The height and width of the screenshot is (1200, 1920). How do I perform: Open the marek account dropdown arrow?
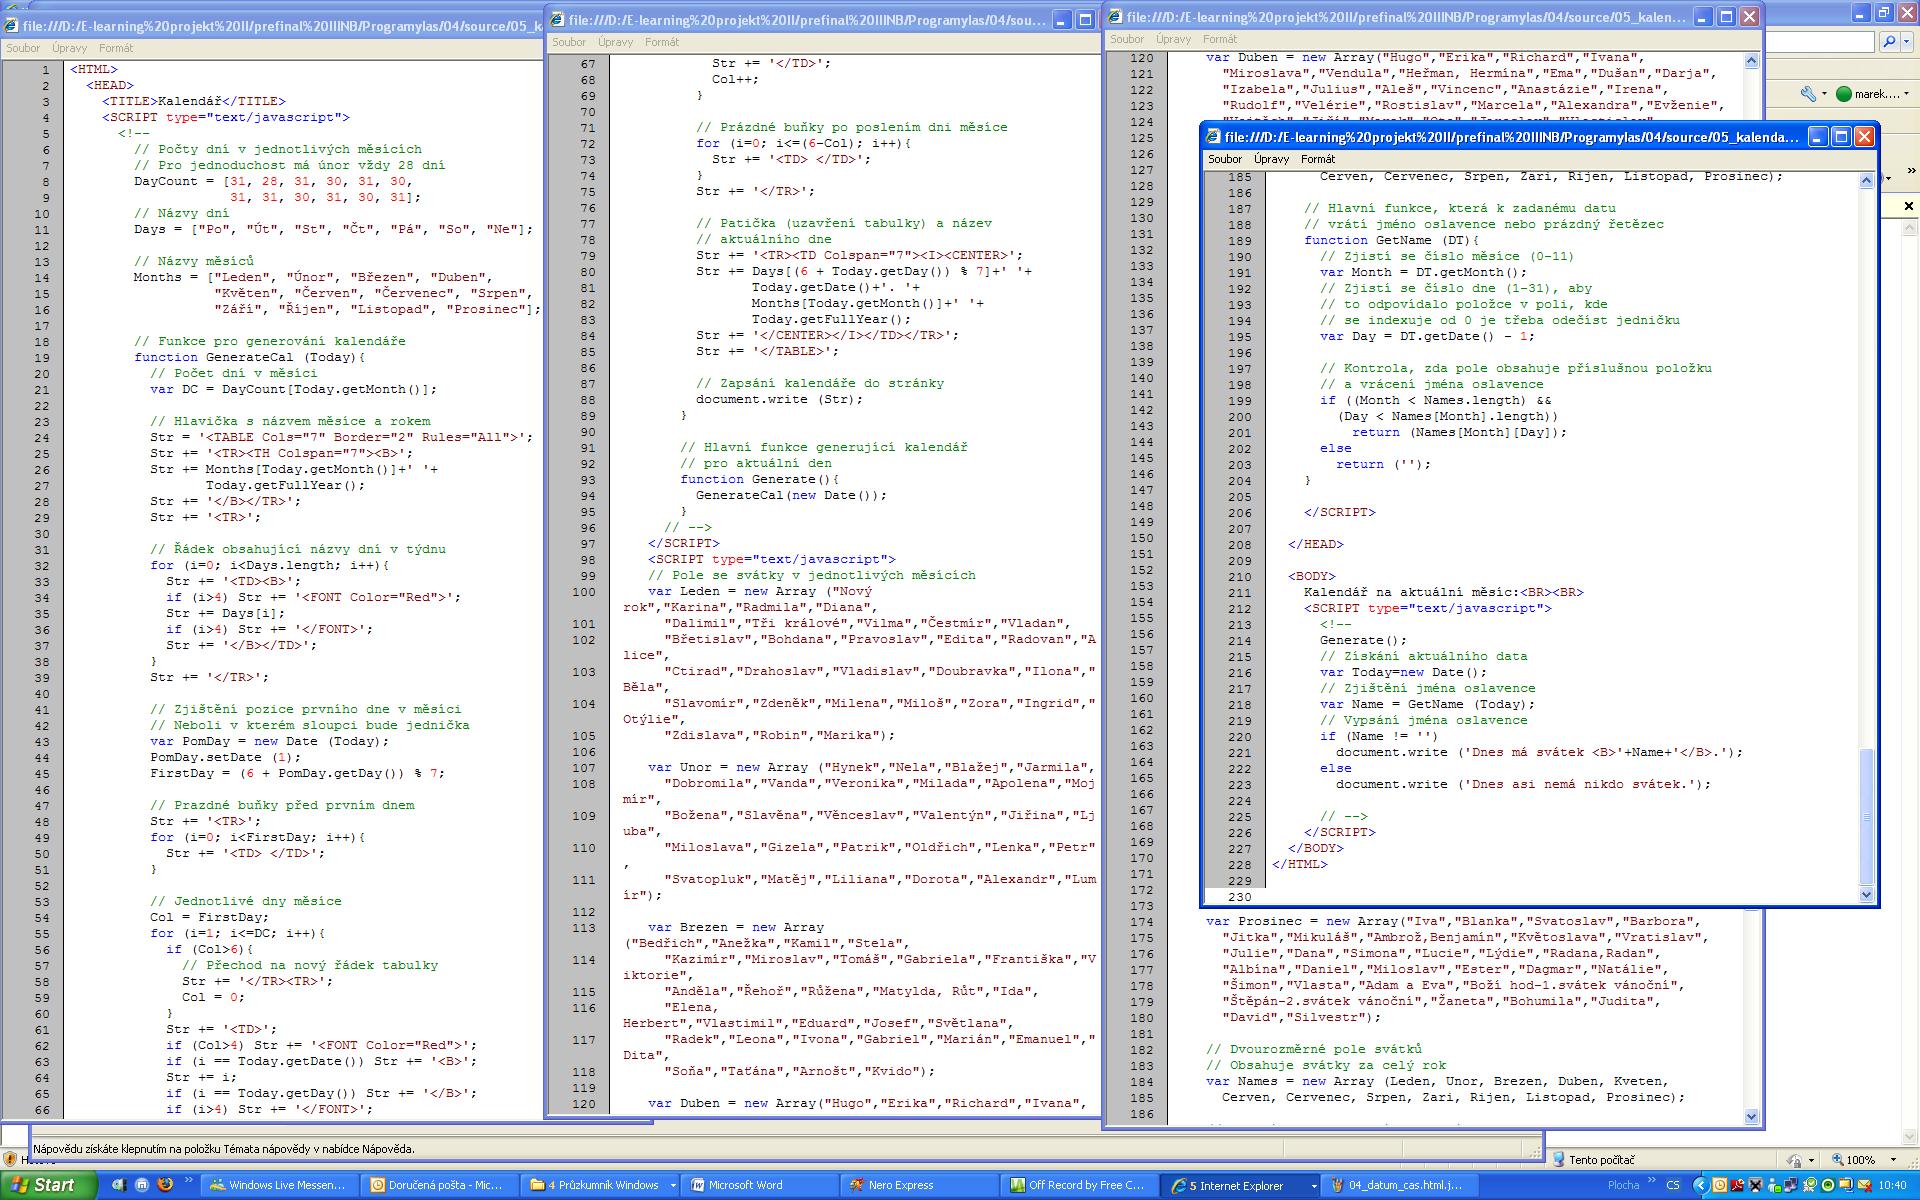pyautogui.click(x=1906, y=93)
